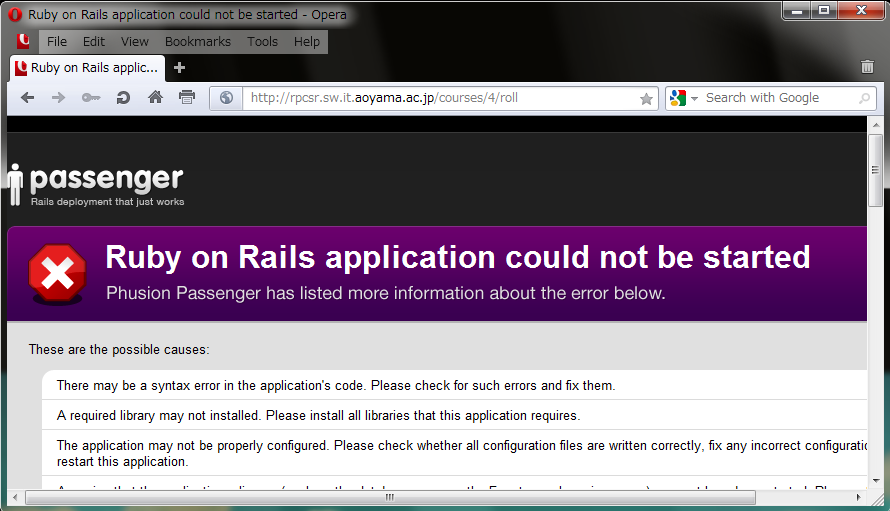
Task: Click the site info globe badge
Action: pyautogui.click(x=226, y=98)
